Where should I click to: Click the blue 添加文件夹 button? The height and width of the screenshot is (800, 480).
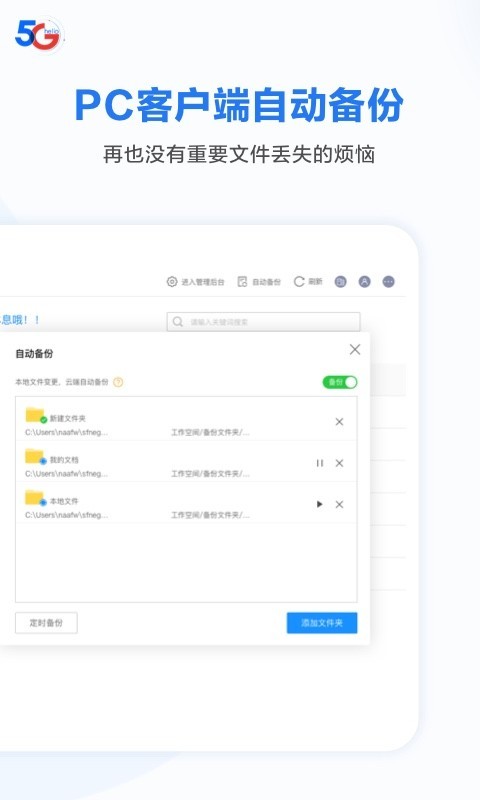pyautogui.click(x=322, y=623)
